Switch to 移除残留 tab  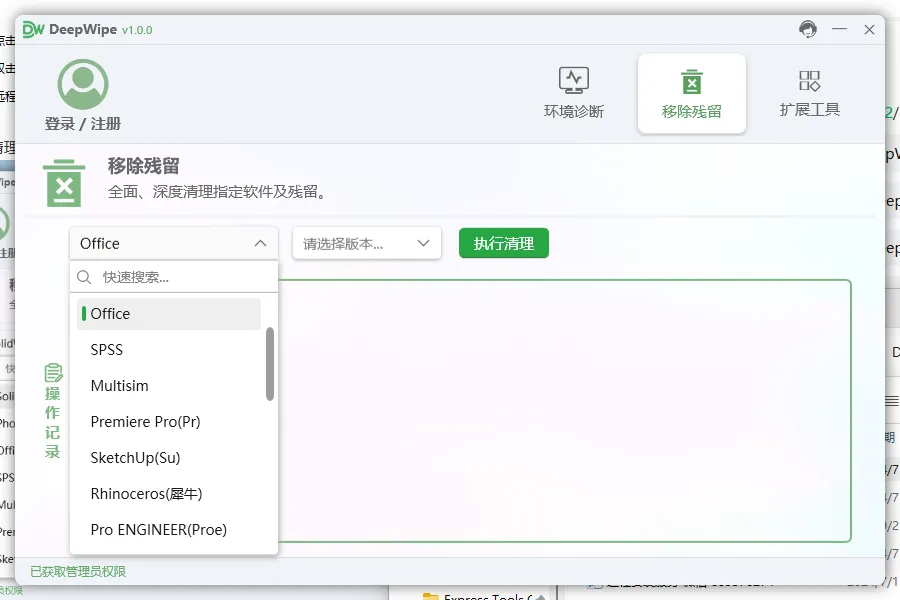[692, 94]
